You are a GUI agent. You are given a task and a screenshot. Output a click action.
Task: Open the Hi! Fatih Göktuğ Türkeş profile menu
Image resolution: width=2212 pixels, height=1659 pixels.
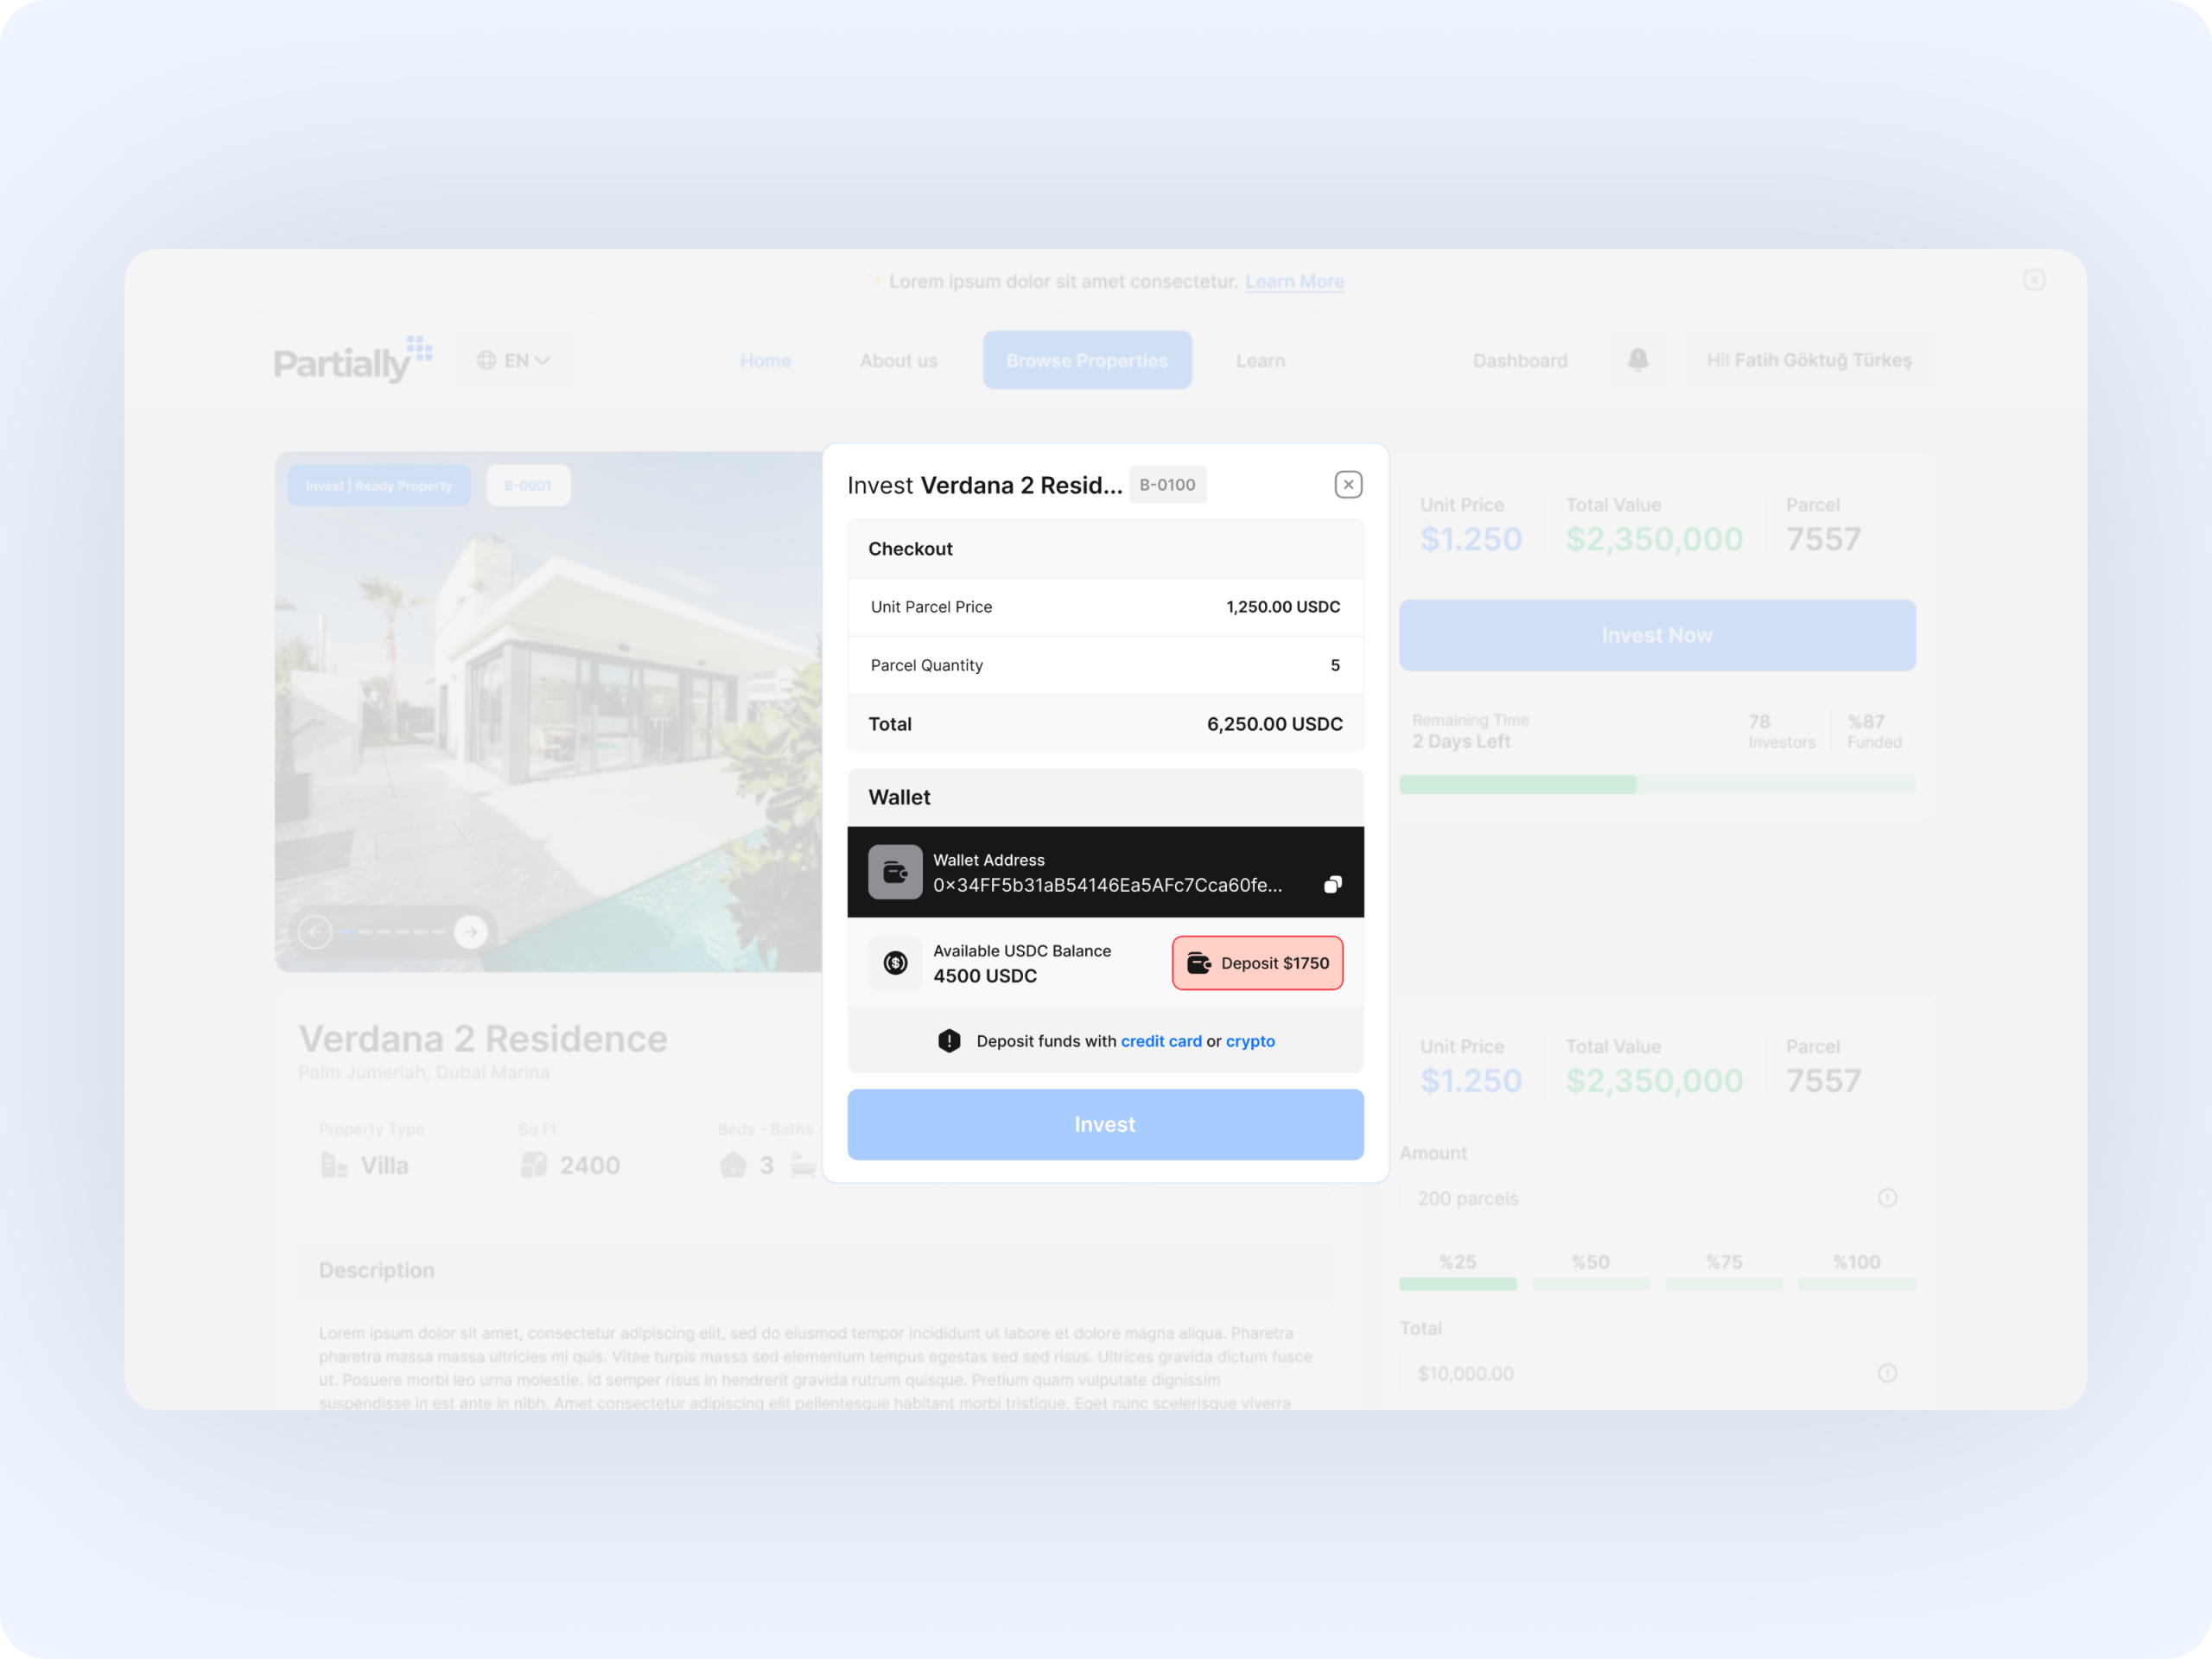1809,360
